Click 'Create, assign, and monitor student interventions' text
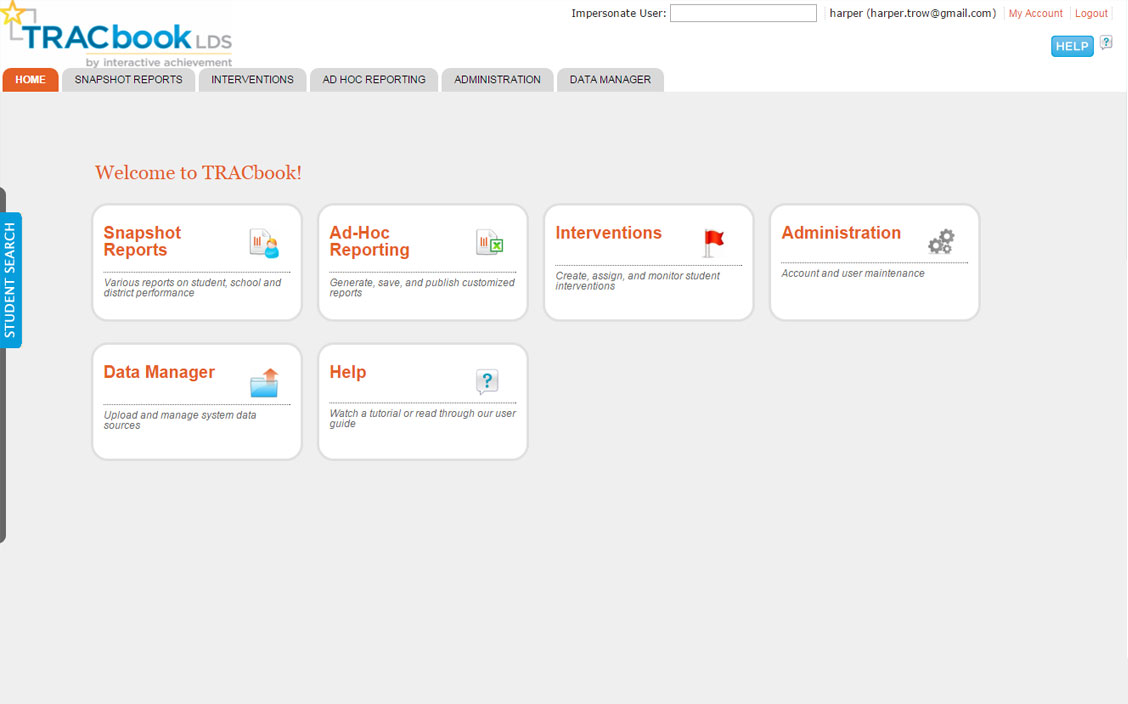Image resolution: width=1128 pixels, height=704 pixels. 637,280
